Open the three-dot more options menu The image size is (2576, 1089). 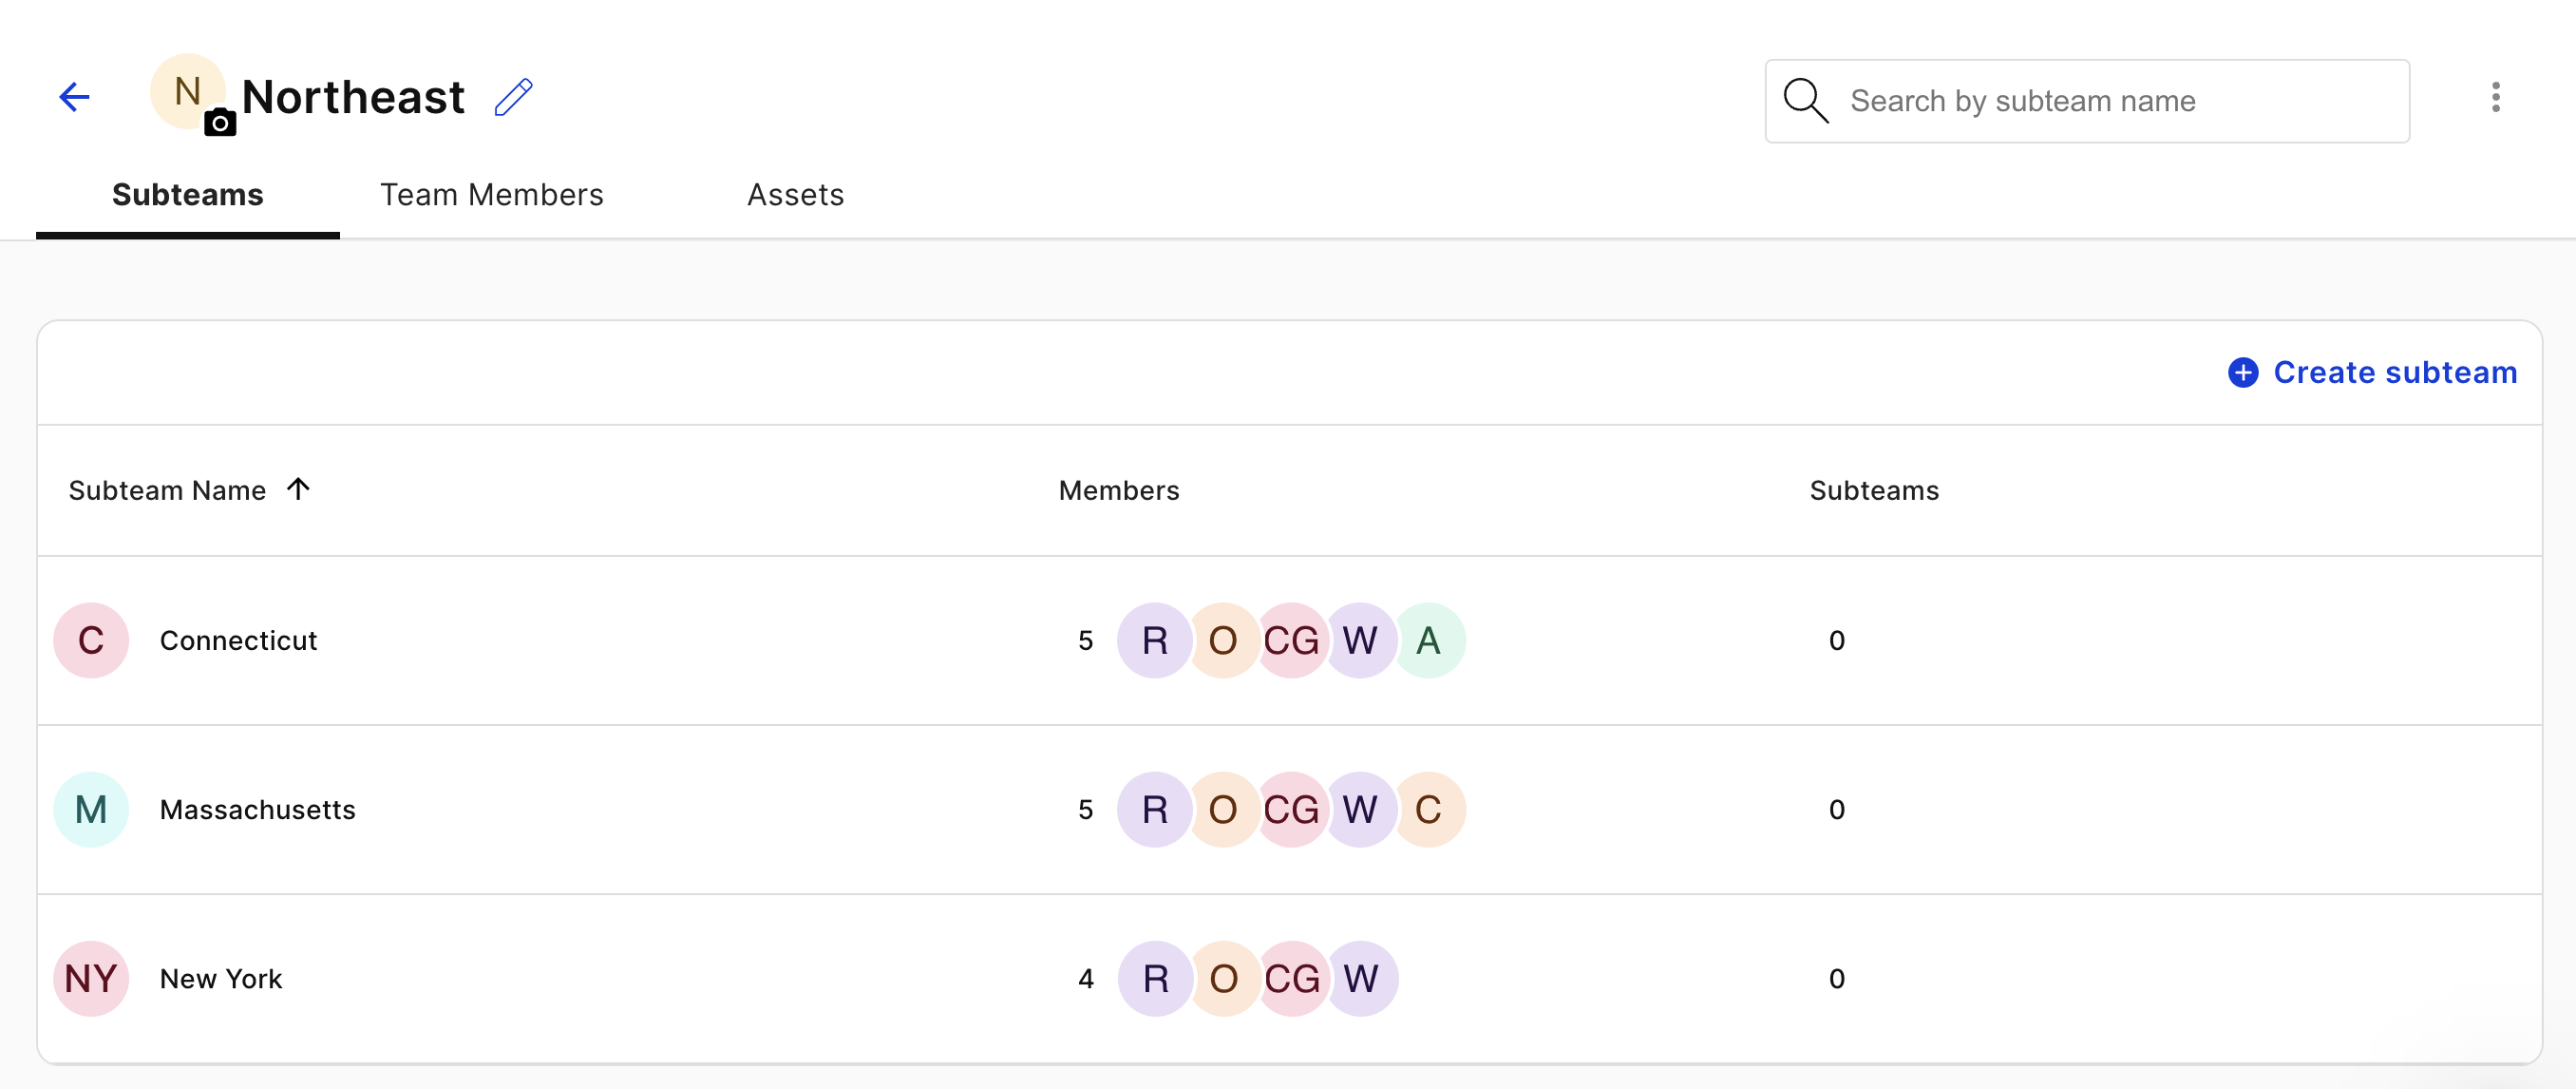(x=2496, y=97)
